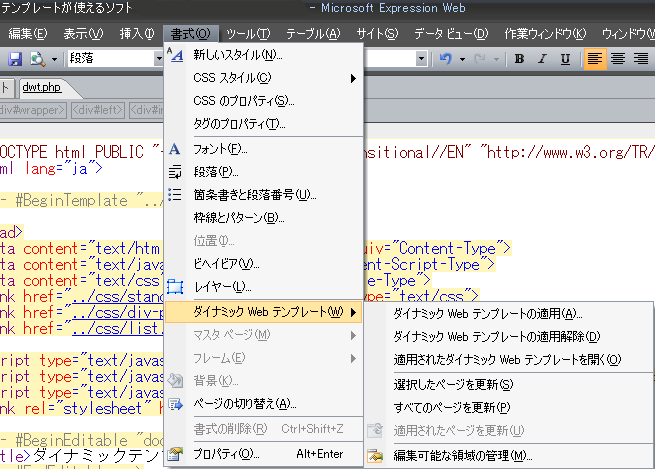Choose 適用されたダイナミック Web テンプレートを開く(O)

[509, 360]
